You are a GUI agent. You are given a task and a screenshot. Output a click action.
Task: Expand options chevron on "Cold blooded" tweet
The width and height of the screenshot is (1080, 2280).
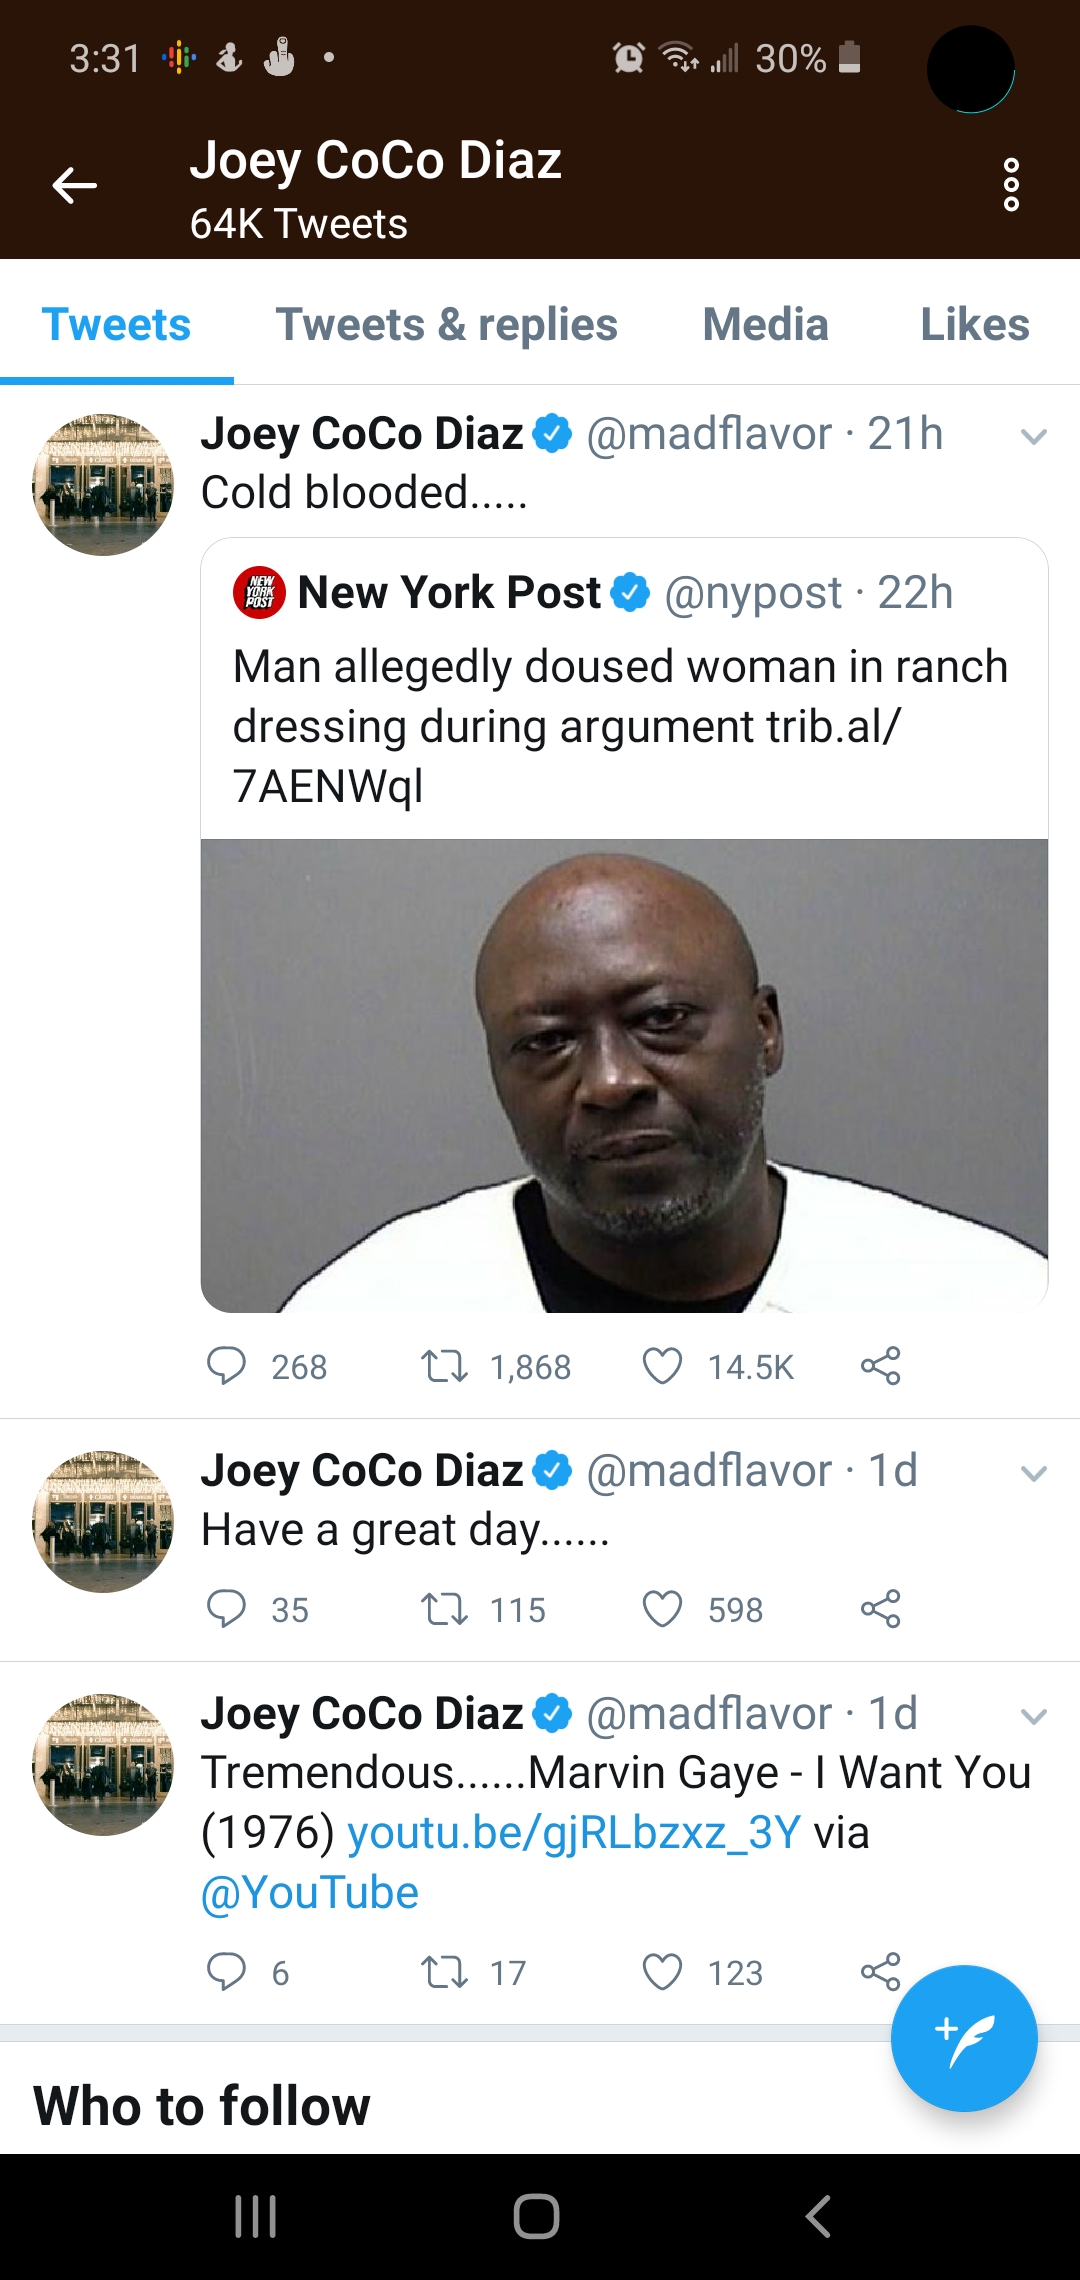[x=1033, y=436]
